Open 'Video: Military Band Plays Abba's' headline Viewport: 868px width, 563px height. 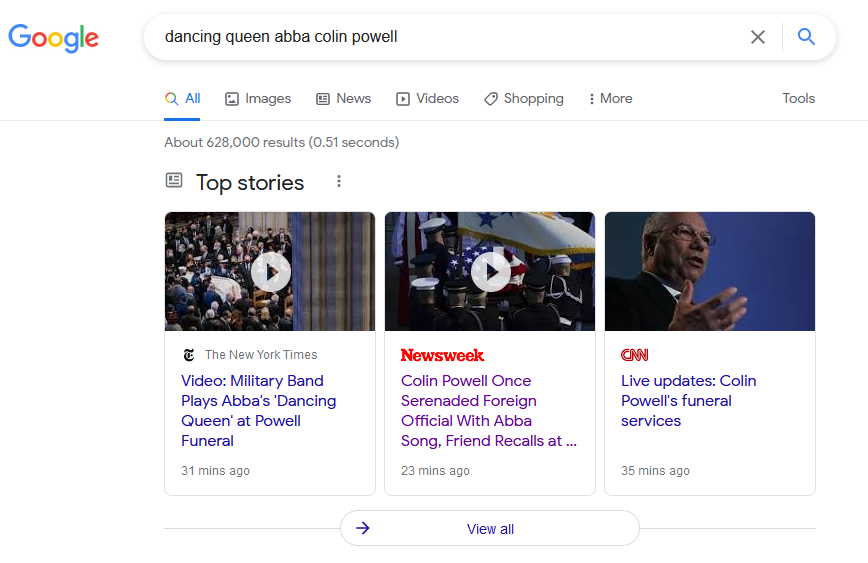[x=259, y=411]
